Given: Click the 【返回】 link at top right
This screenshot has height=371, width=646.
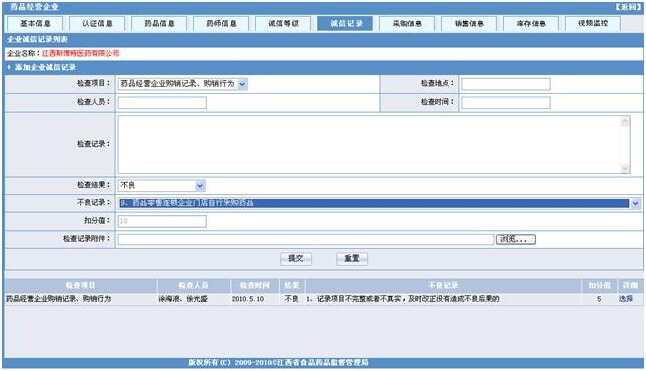Looking at the screenshot, I should coord(628,7).
